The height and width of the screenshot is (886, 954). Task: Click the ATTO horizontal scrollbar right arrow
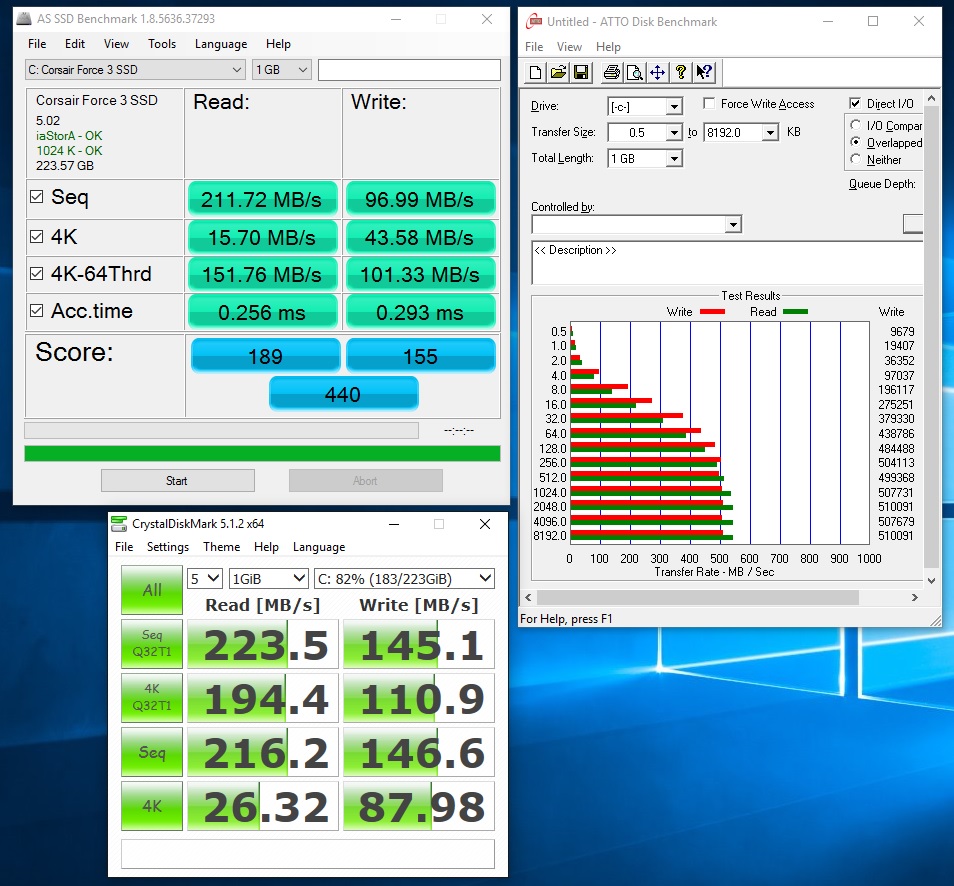914,598
